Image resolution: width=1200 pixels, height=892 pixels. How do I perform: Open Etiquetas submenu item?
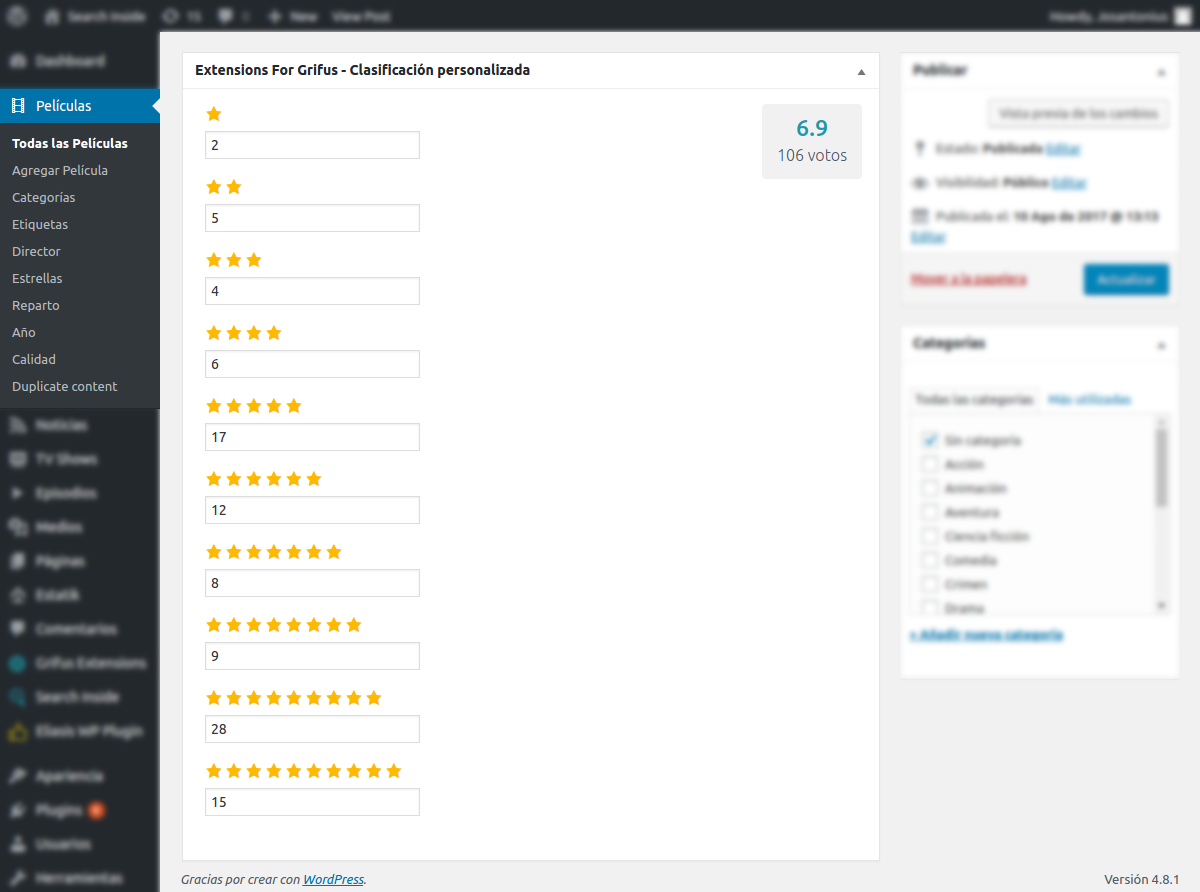[40, 224]
